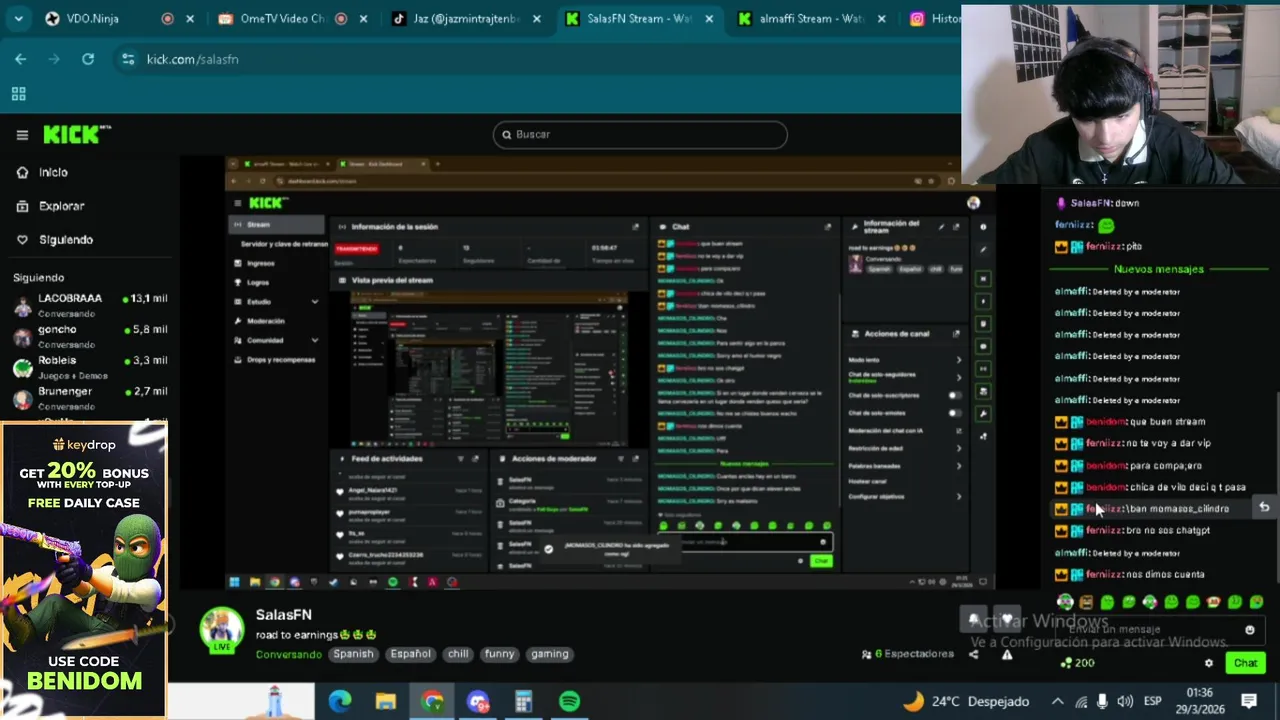Screen dimensions: 1280x720
Task: Expand the hidden system tray icons chevron
Action: pos(1058,701)
